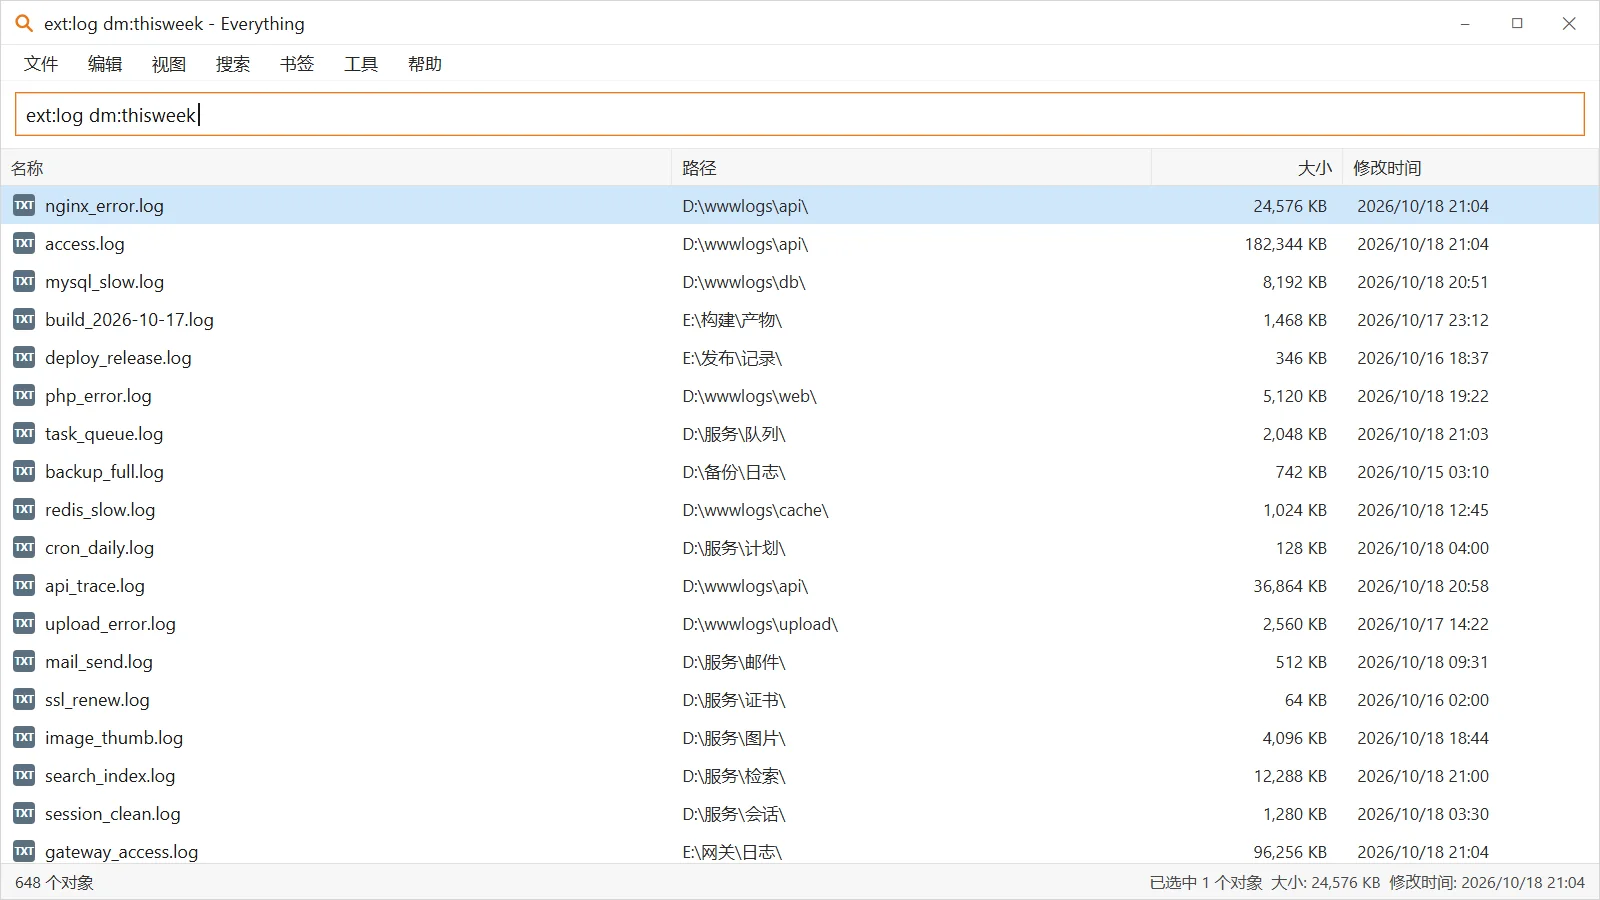Click the search_index.log file icon
This screenshot has width=1600, height=900.
[24, 775]
